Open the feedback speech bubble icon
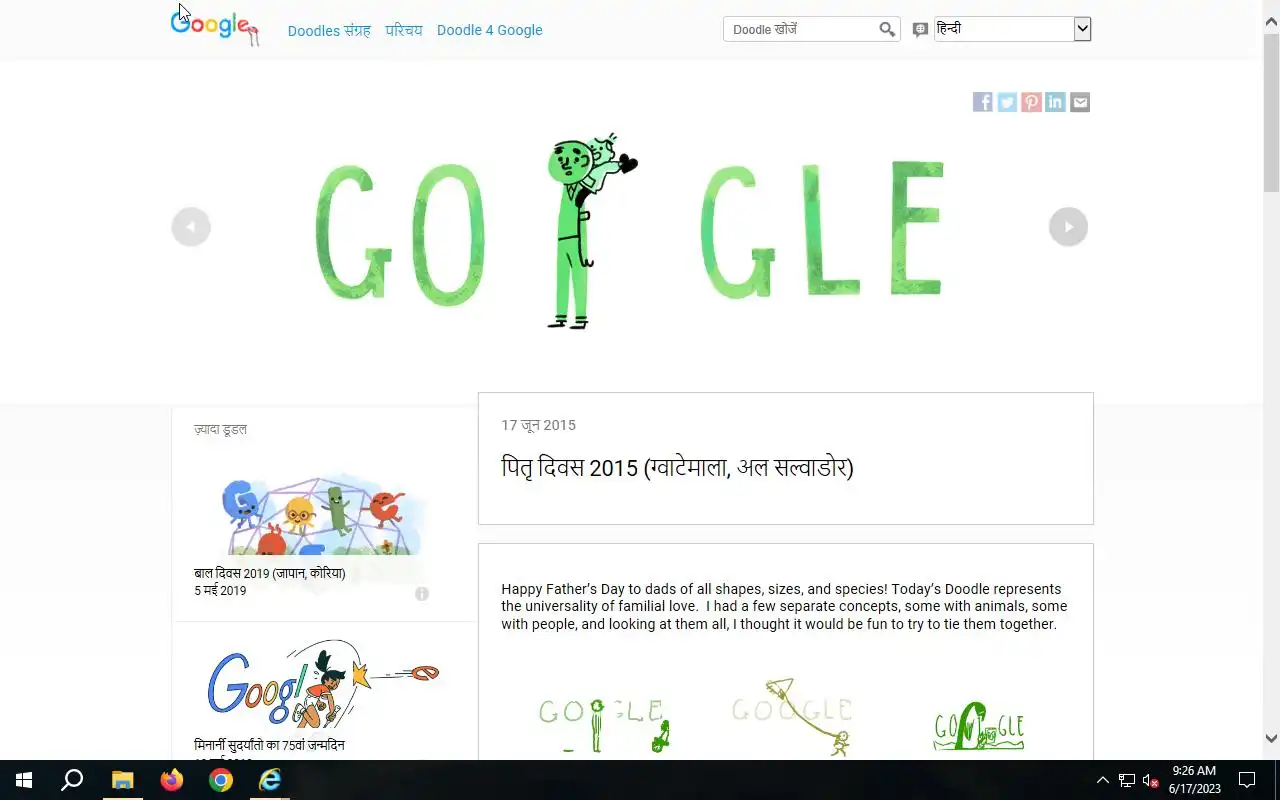The width and height of the screenshot is (1280, 800). point(920,30)
